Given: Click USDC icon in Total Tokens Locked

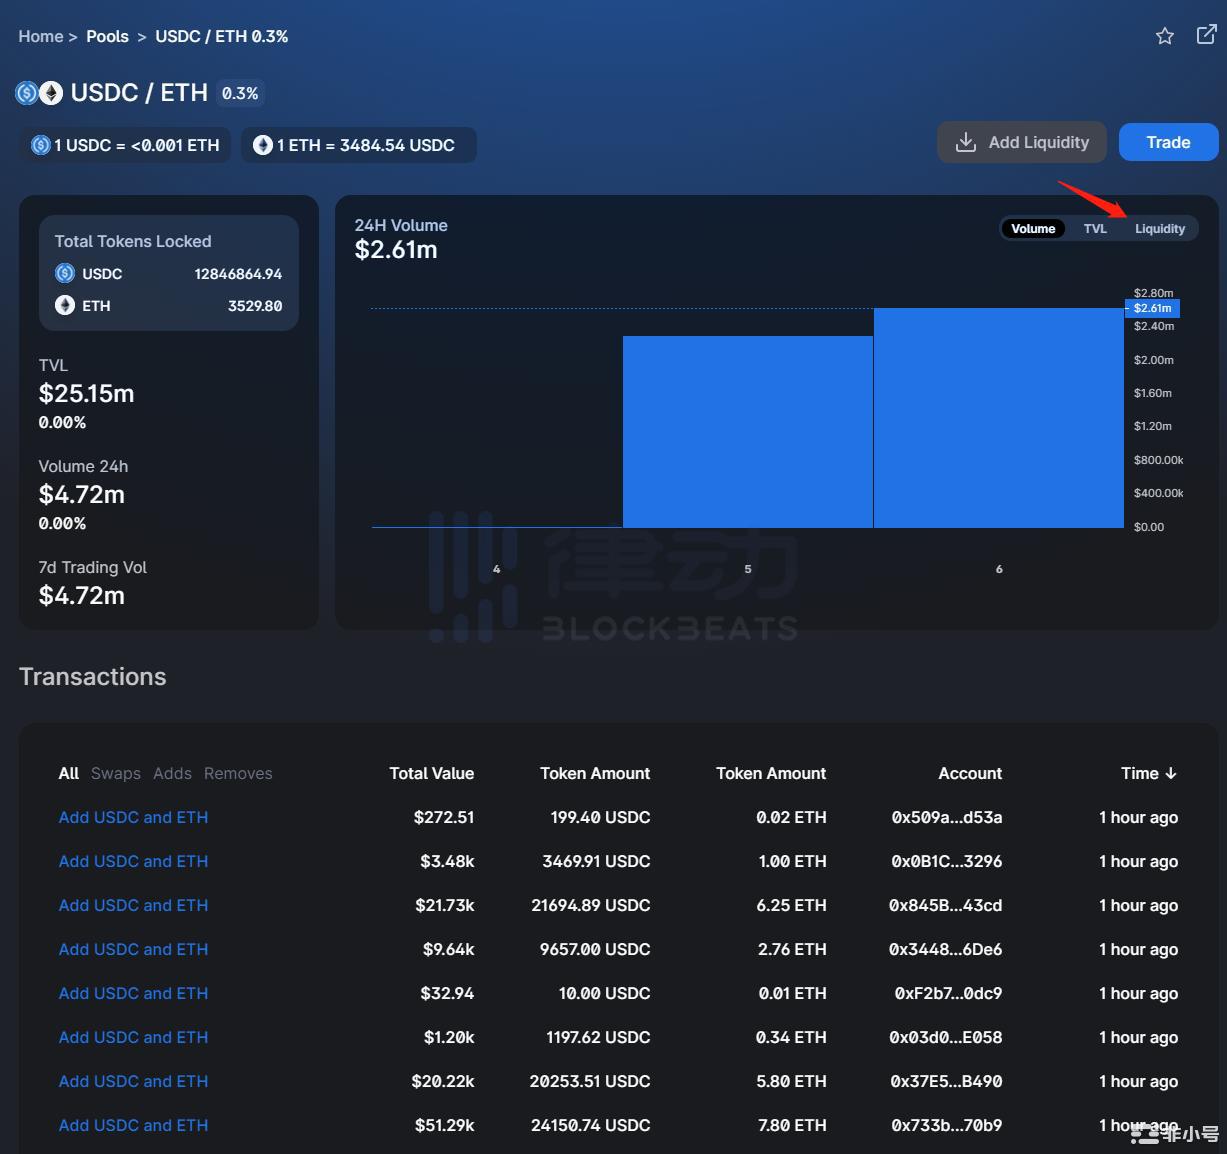Looking at the screenshot, I should pos(65,273).
